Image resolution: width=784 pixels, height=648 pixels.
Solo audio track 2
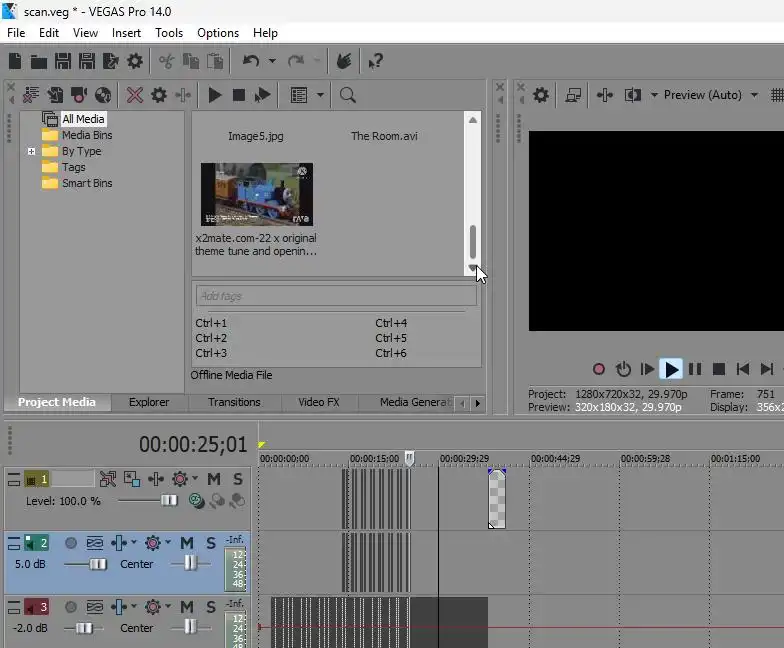click(x=211, y=543)
